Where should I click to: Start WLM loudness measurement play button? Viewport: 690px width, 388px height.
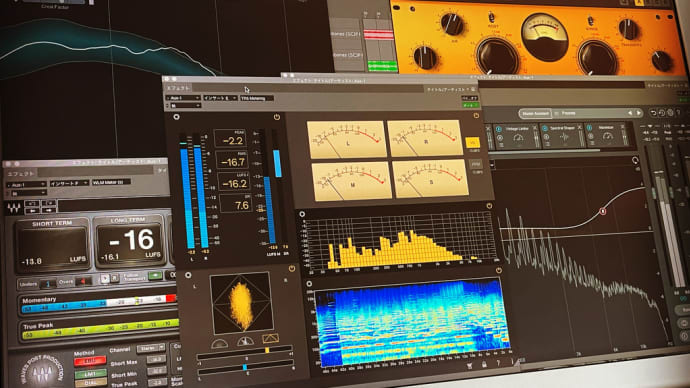[104, 279]
